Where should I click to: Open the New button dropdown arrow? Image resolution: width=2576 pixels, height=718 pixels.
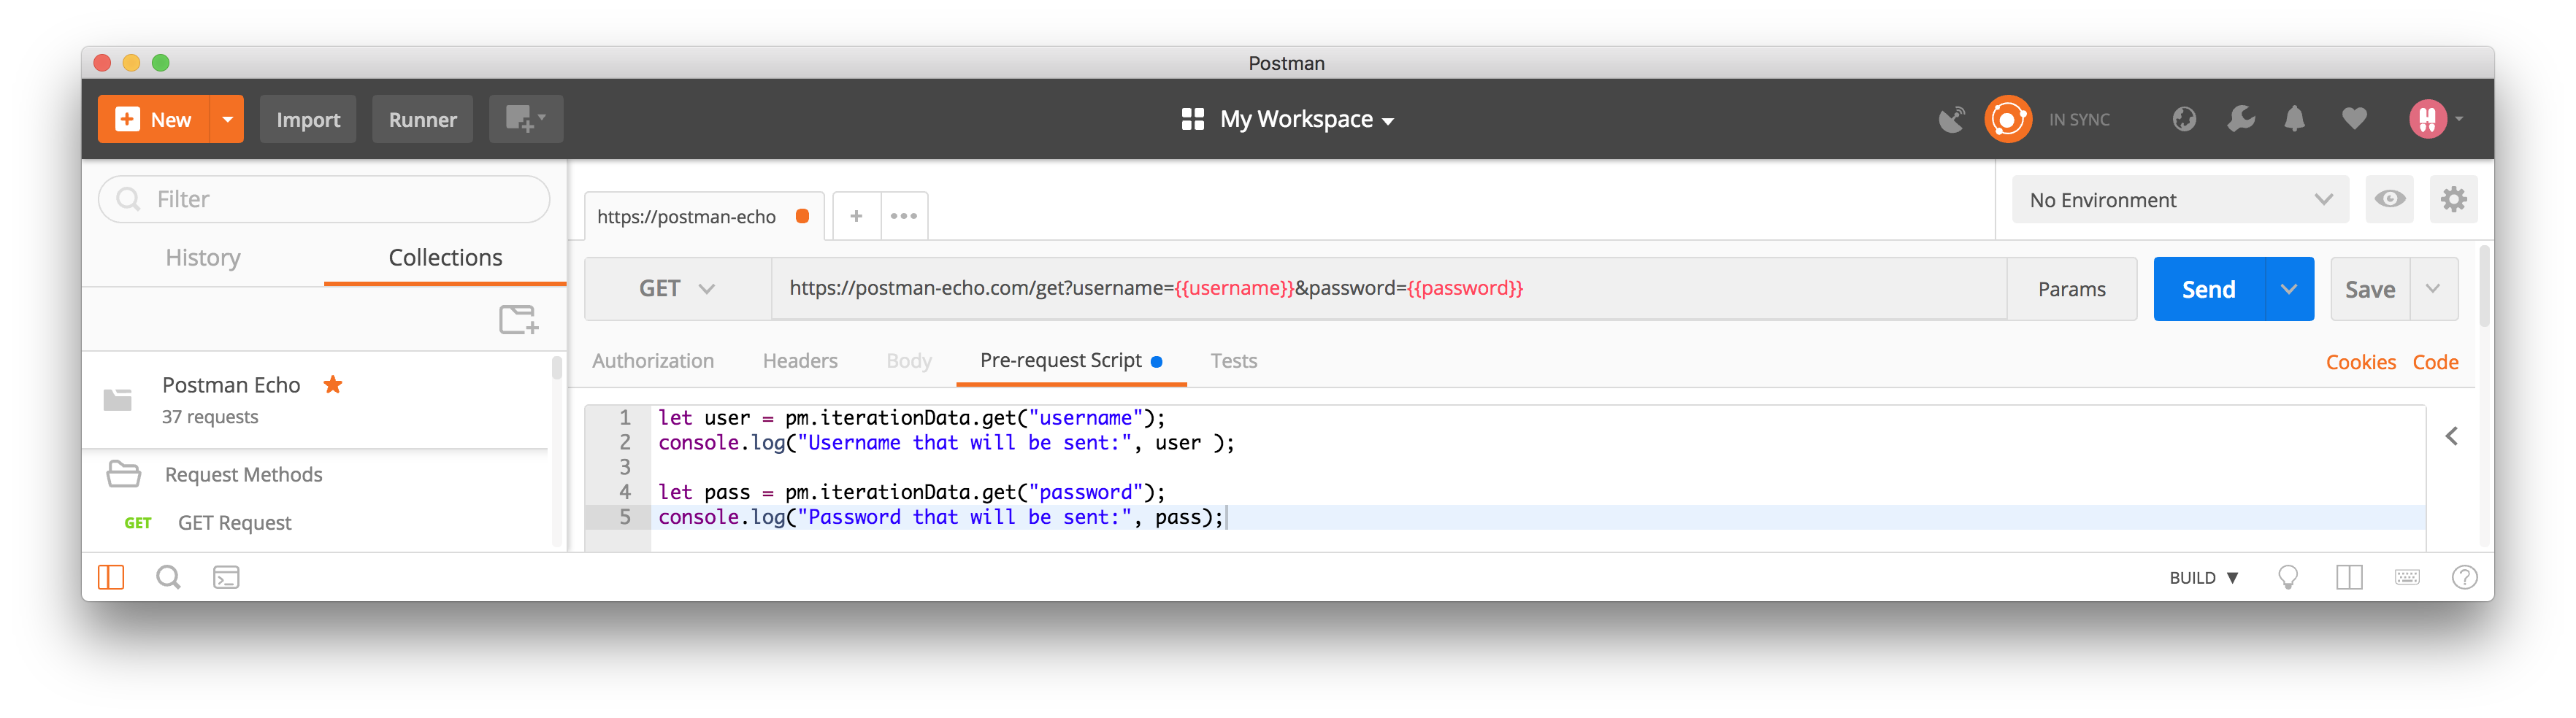[227, 119]
